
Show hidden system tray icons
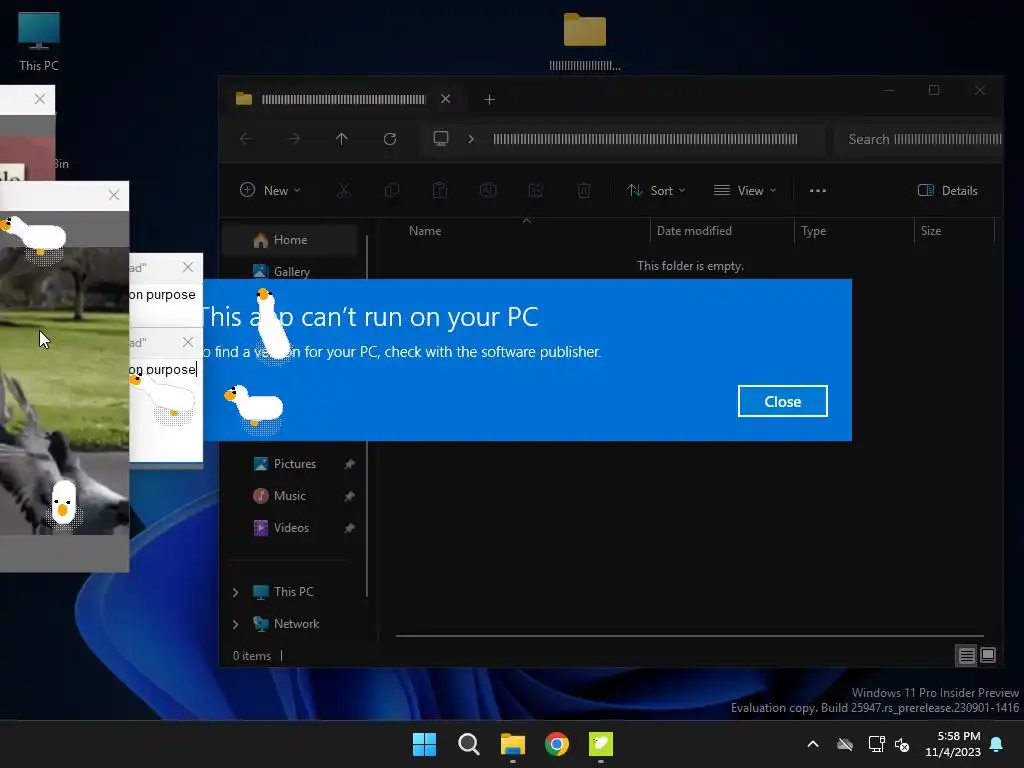pyautogui.click(x=813, y=744)
